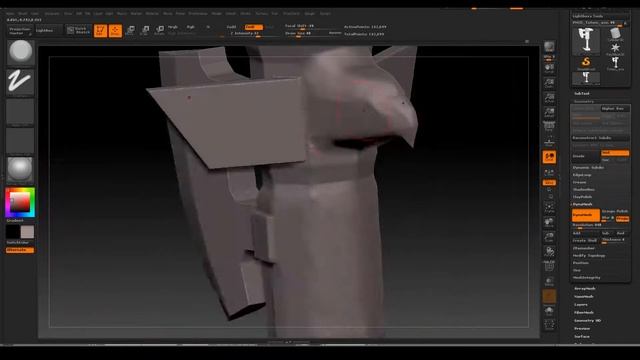The image size is (640, 360).
Task: Toggle the Floor grid
Action: 549,142
